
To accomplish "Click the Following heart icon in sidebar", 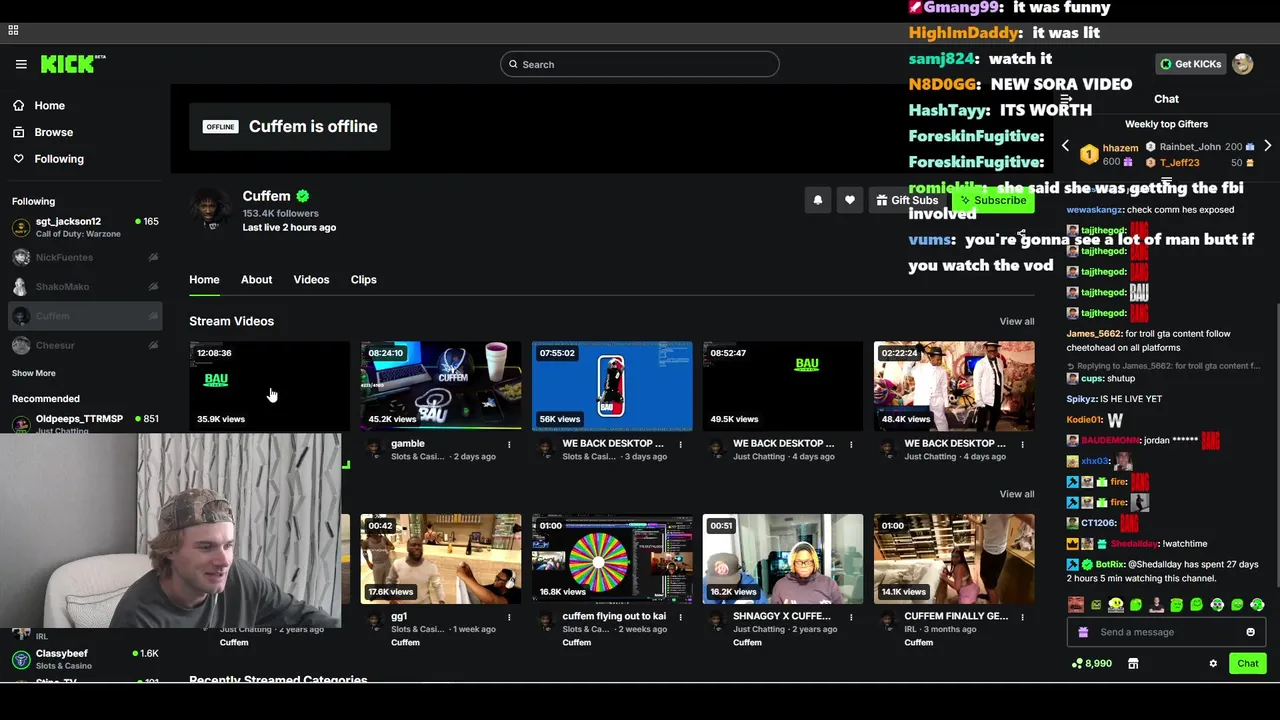I will [18, 159].
